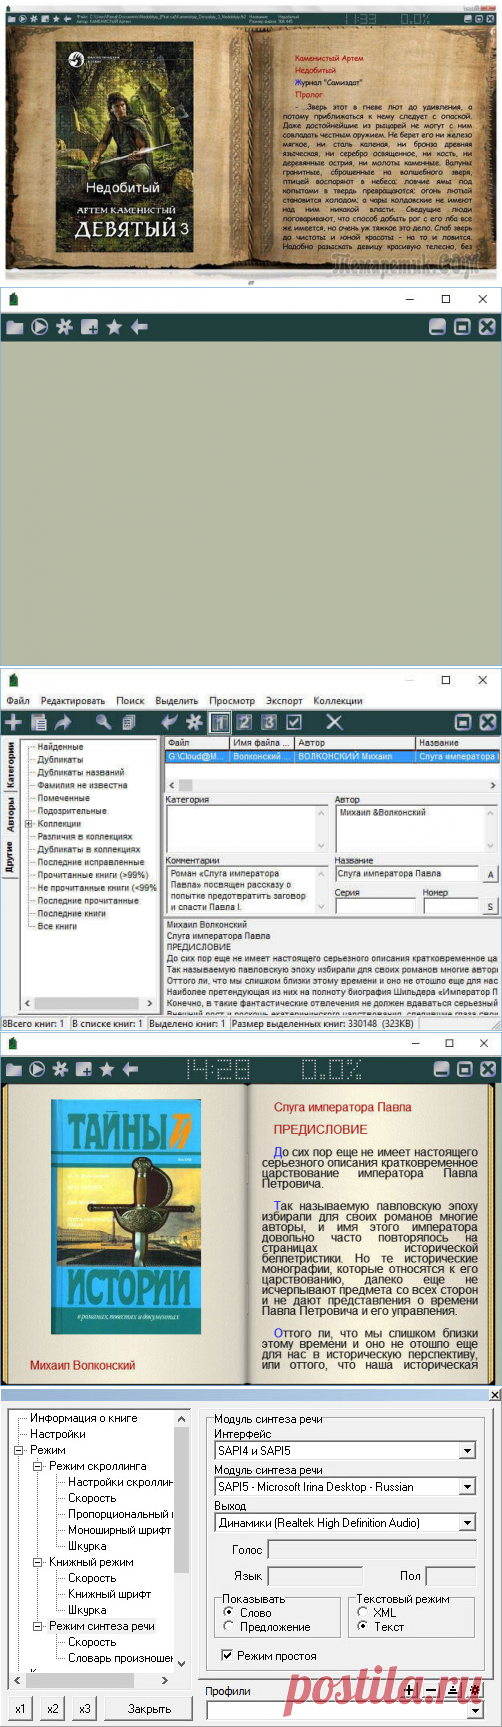Click profile settings gear icon near Профили
This screenshot has height=1727, width=502.
(x=475, y=1691)
